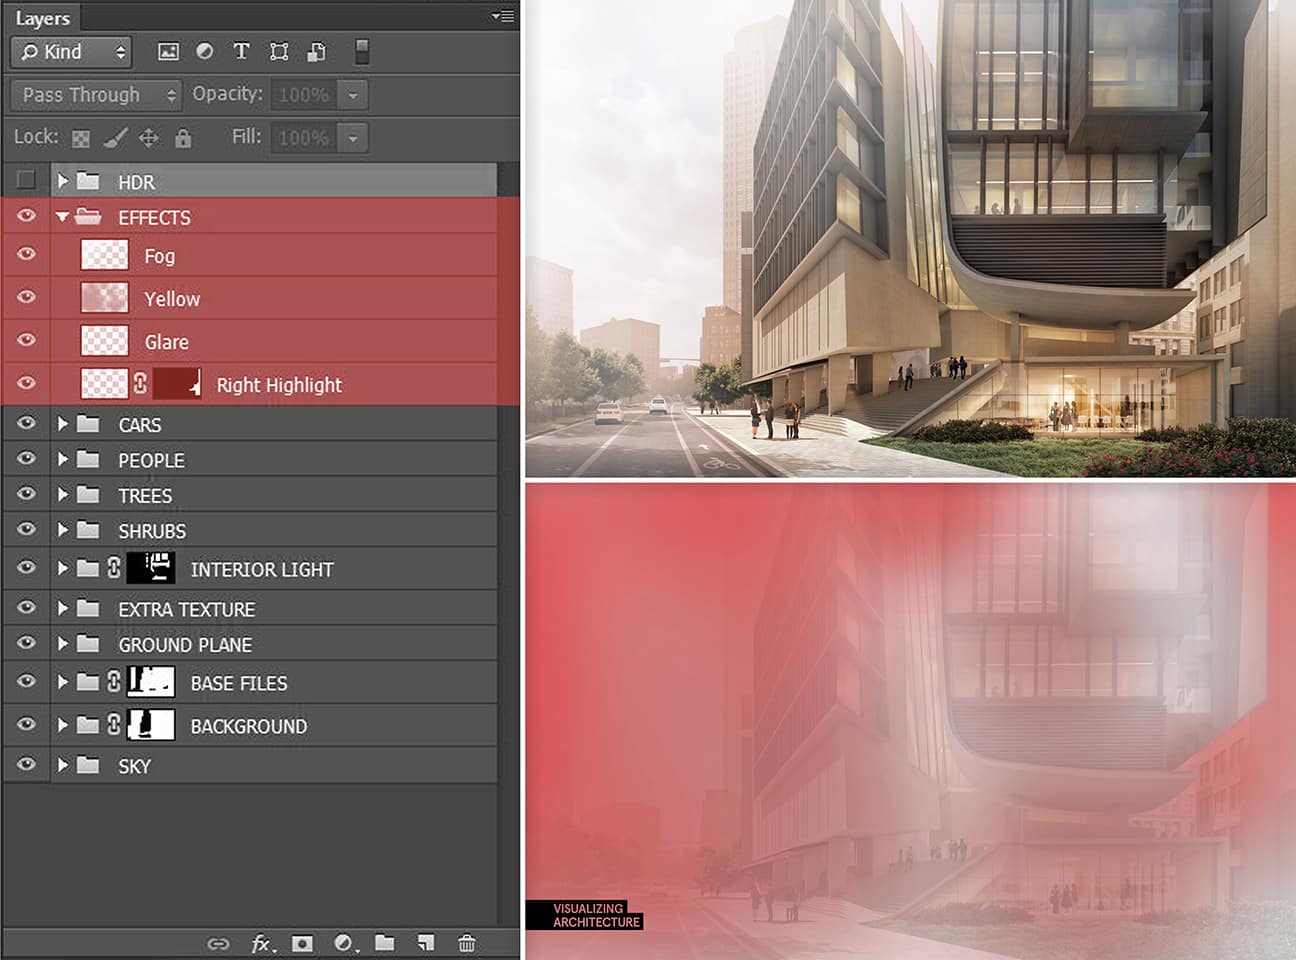Open the Pass Through blend mode dropdown
Viewport: 1296px width, 960px height.
pos(96,95)
